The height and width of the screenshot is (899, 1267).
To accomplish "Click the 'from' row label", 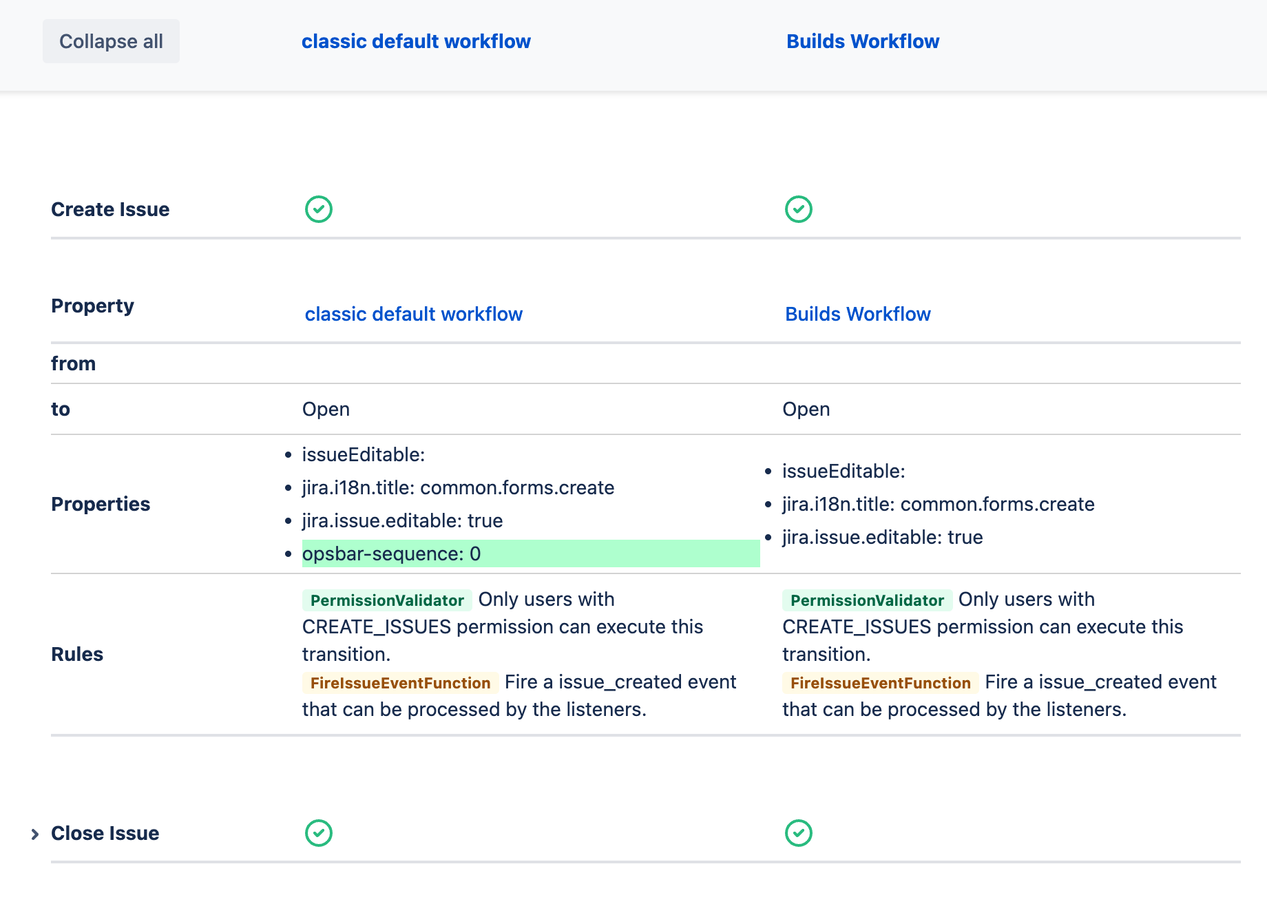I will click(x=73, y=363).
